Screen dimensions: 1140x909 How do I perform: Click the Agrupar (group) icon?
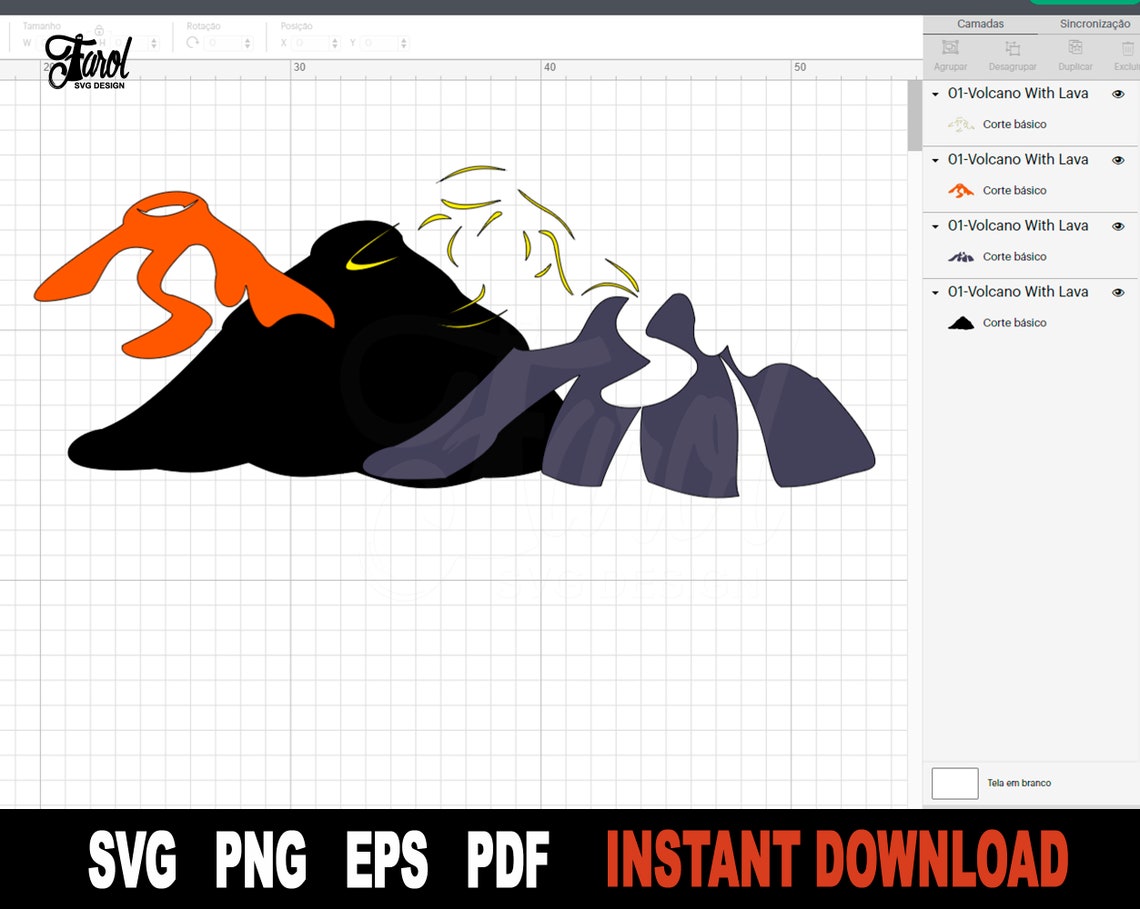[949, 48]
